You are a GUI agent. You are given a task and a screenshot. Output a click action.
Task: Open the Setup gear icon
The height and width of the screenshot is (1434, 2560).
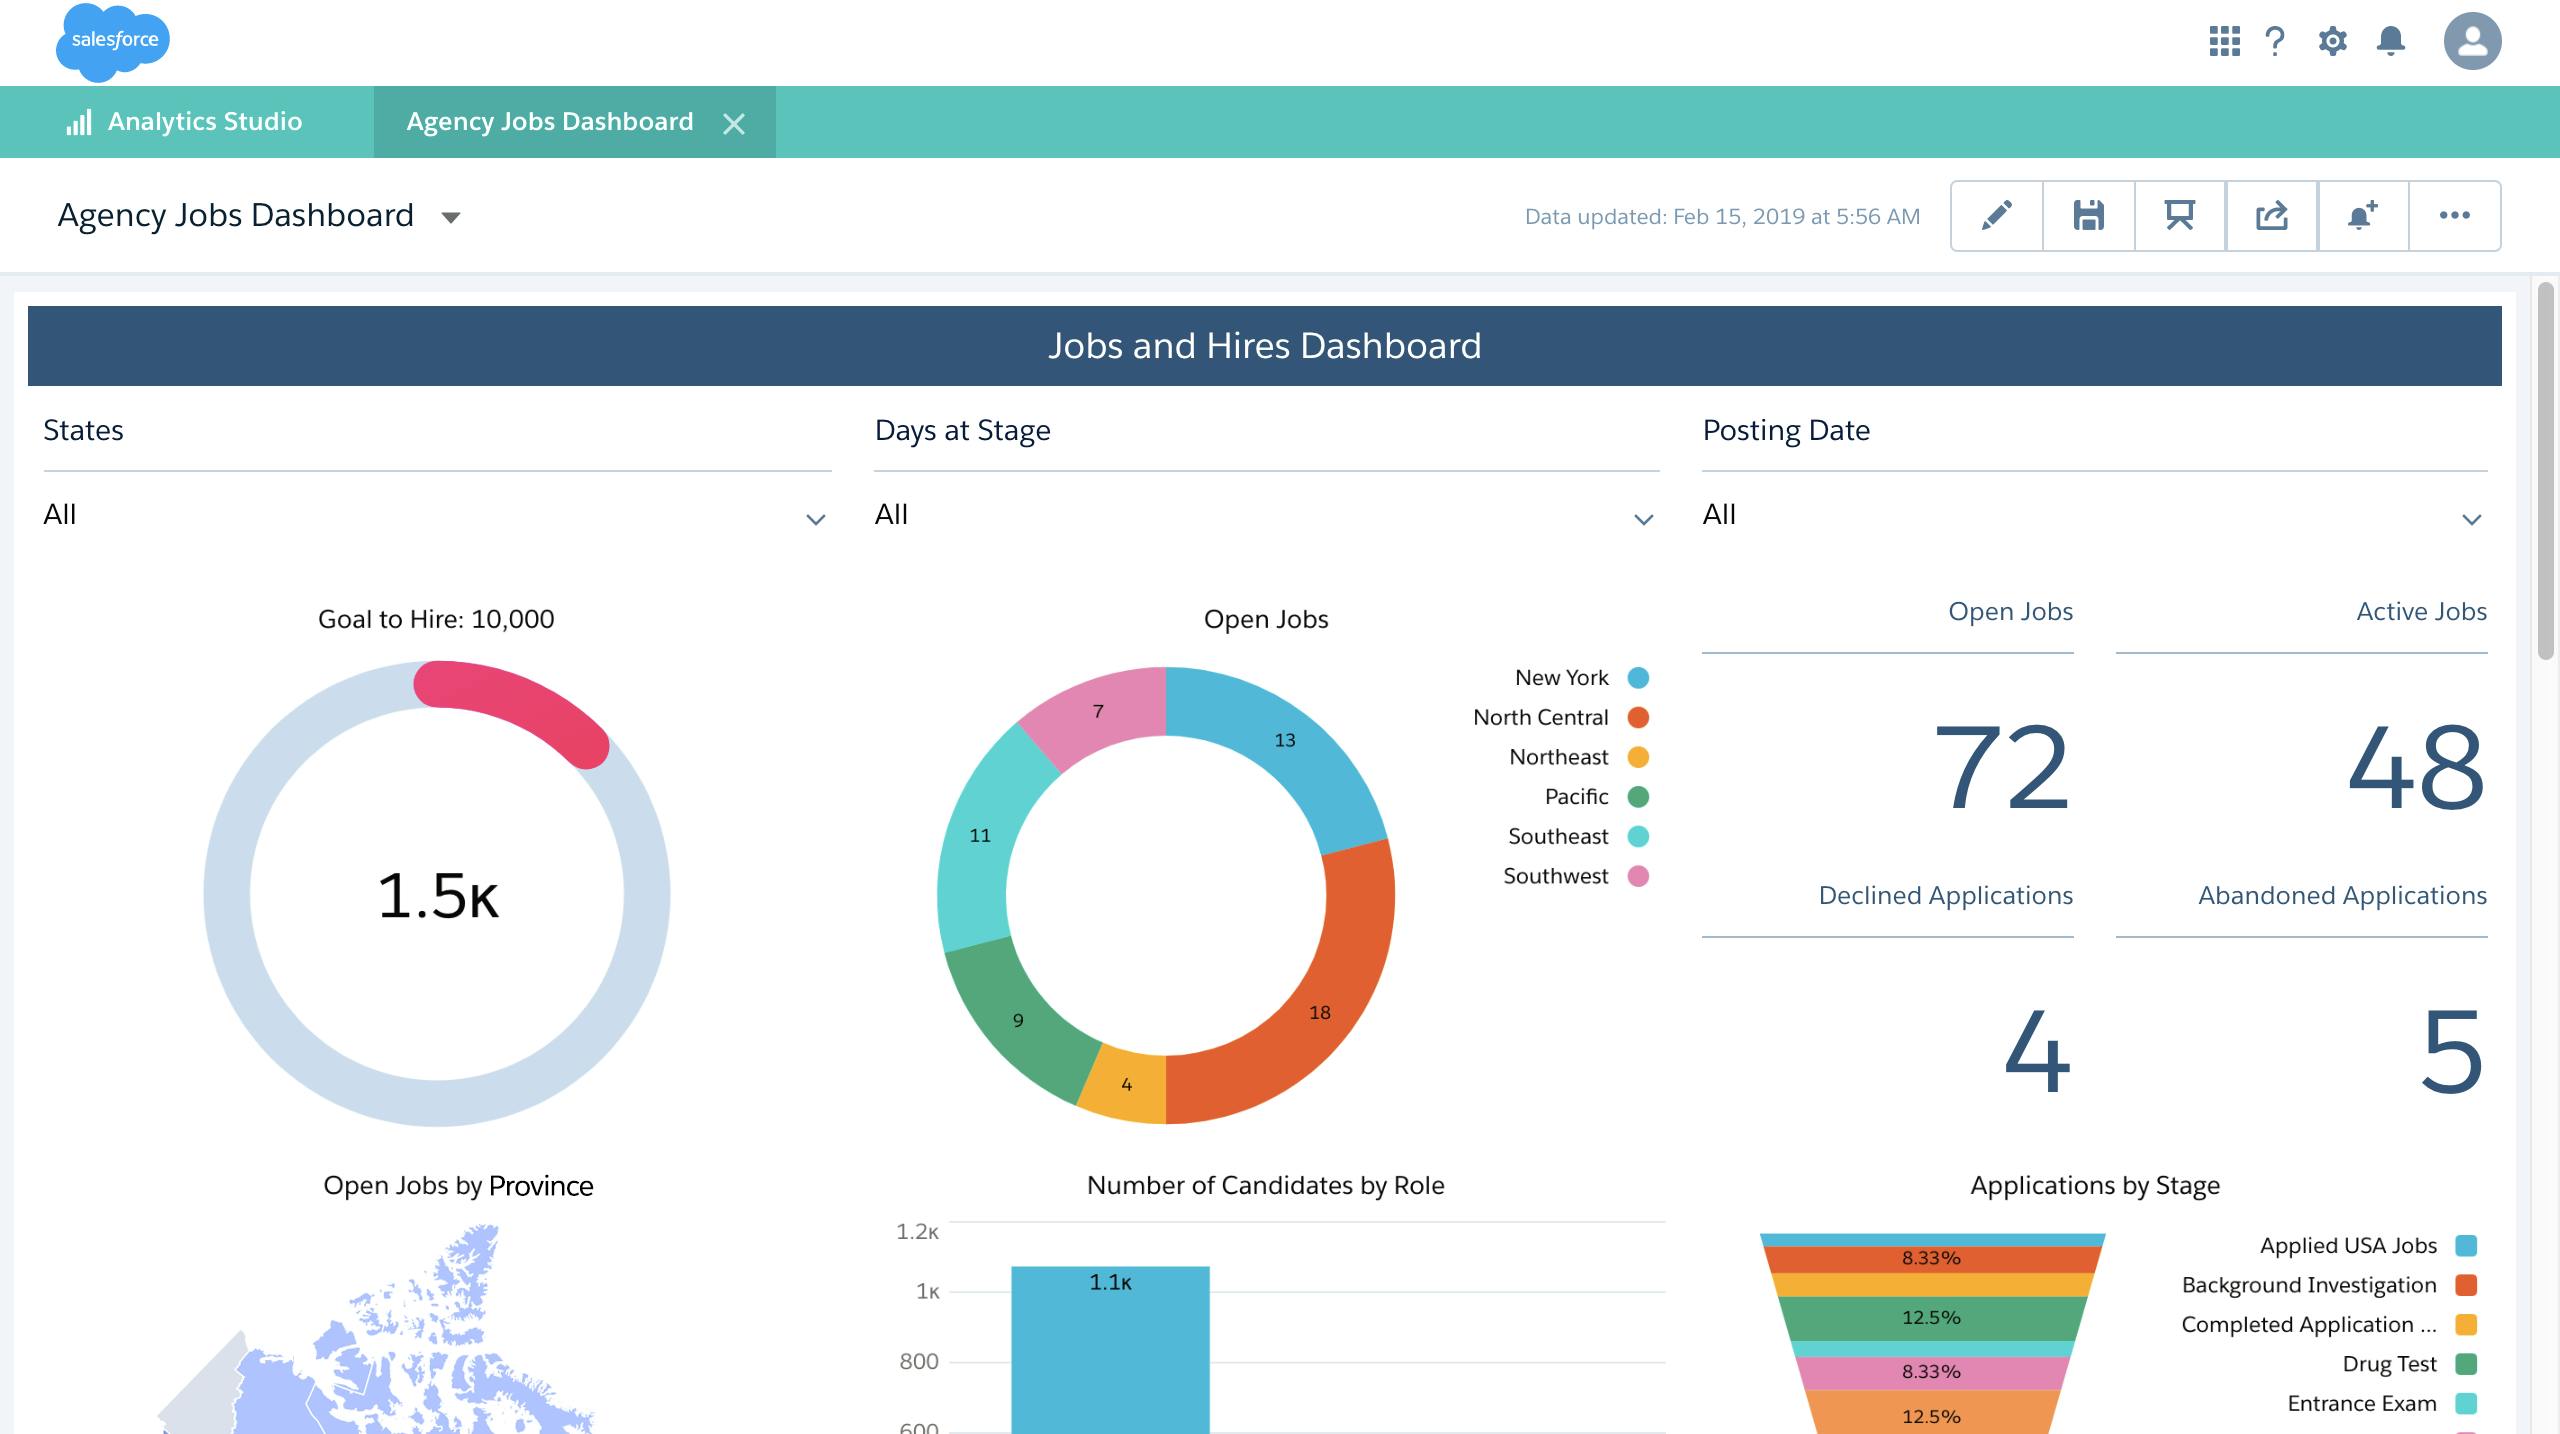pos(2332,41)
